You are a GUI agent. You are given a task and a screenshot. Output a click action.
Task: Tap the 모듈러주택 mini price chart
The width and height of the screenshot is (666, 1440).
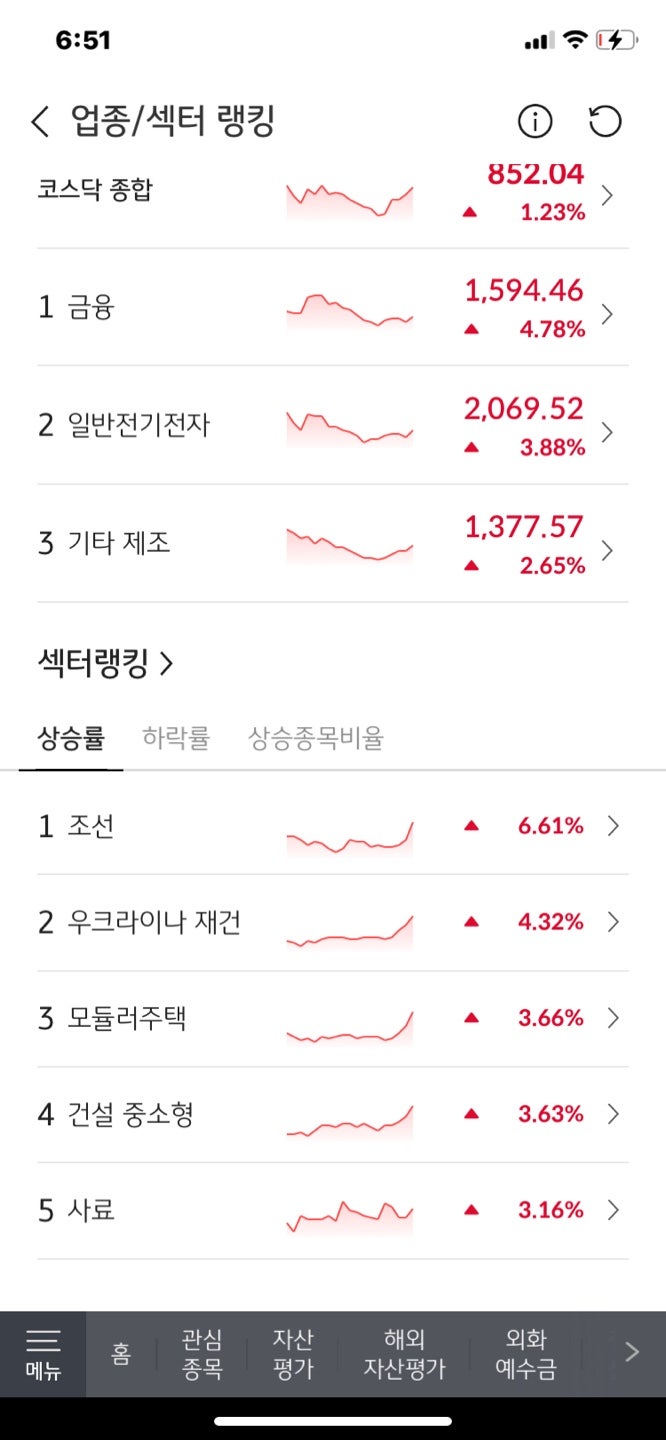pyautogui.click(x=350, y=1018)
